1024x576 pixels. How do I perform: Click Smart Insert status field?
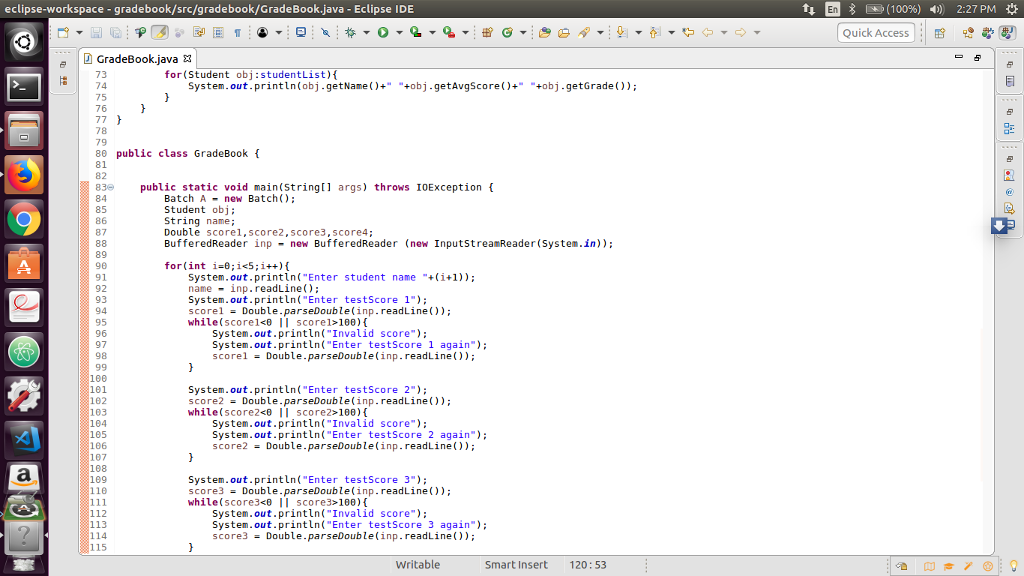(516, 565)
